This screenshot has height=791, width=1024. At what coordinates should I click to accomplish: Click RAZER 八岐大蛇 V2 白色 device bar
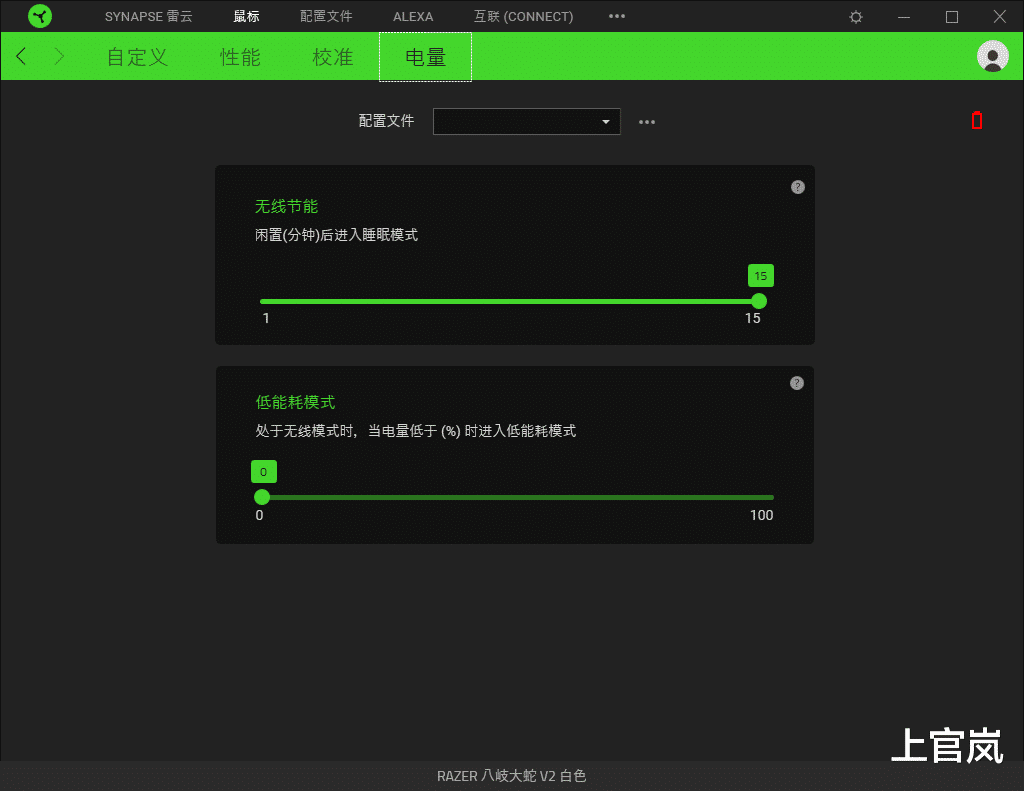click(512, 776)
